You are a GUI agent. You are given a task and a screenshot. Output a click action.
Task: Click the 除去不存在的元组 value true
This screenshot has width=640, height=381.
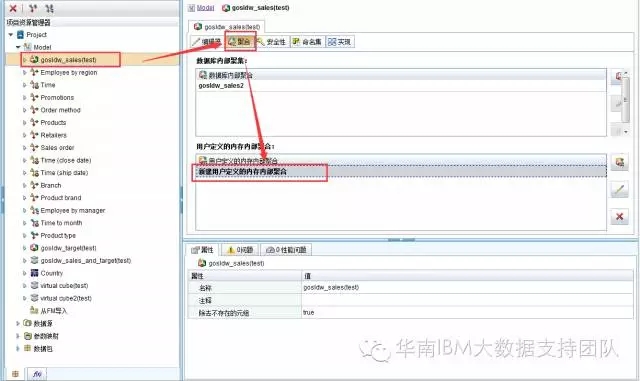pyautogui.click(x=467, y=313)
